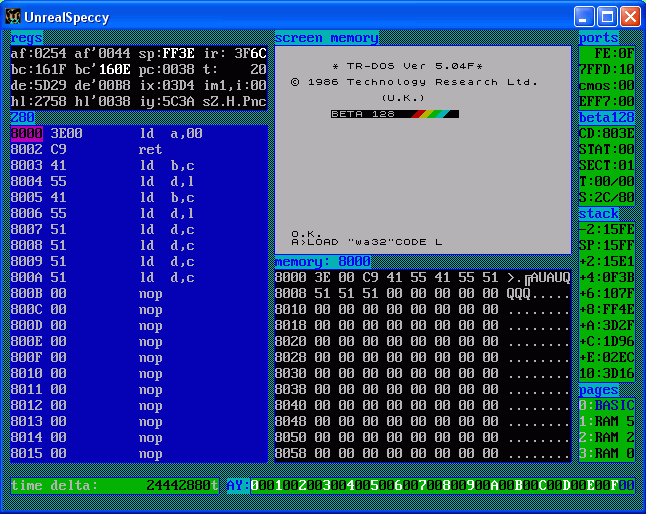Minimize the UnrealSpeccy window

[584, 17]
